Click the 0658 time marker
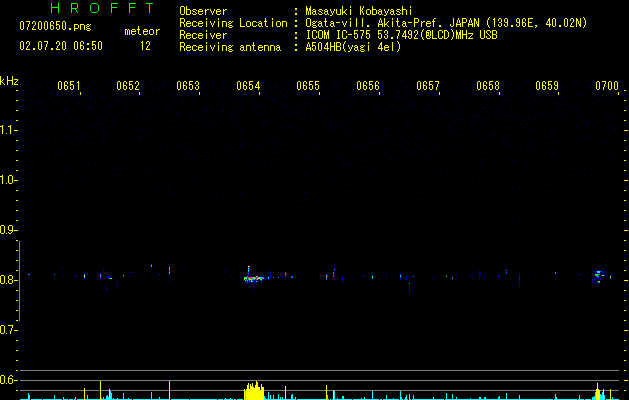629x400 pixels. (488, 86)
